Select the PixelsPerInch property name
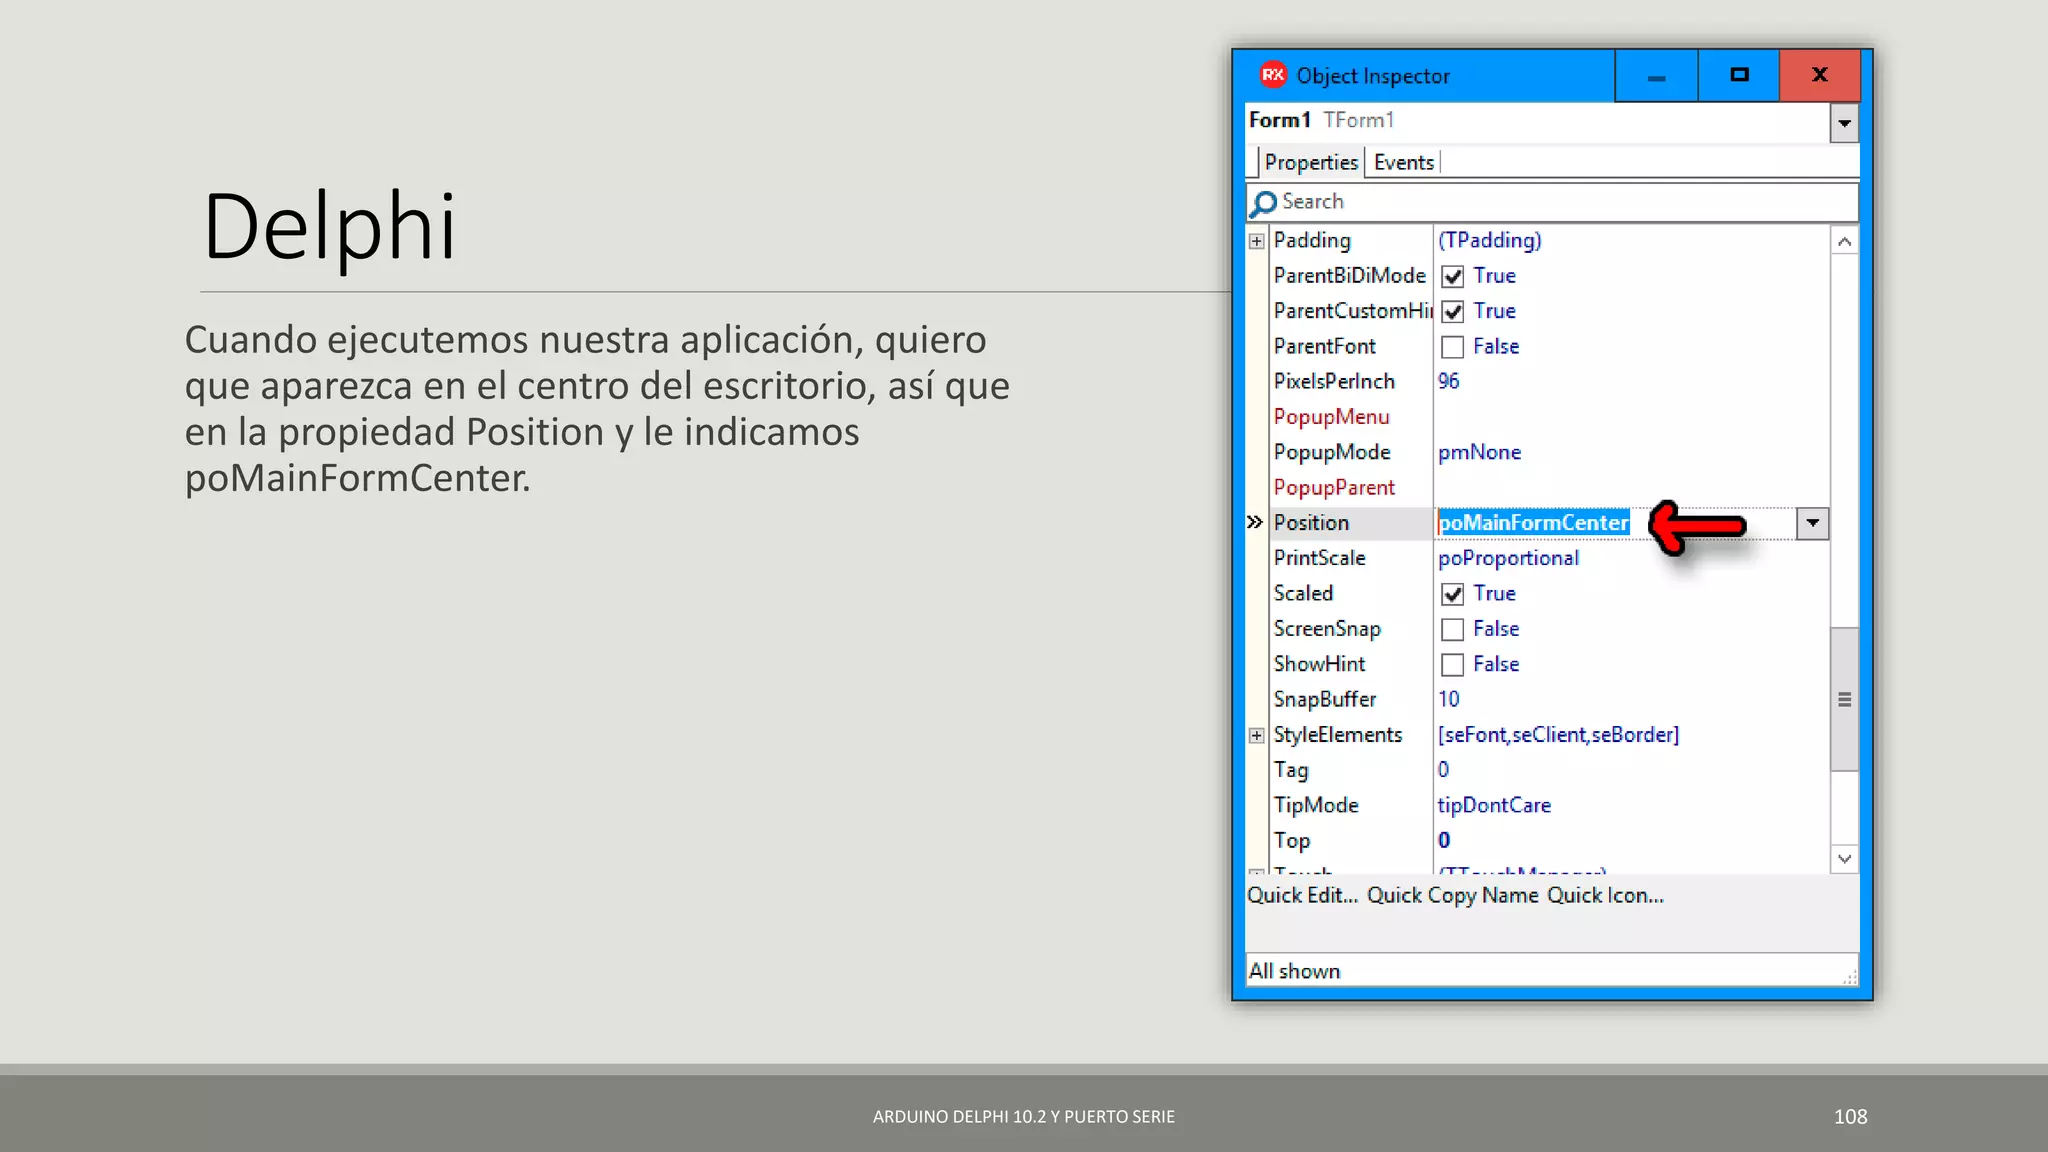The height and width of the screenshot is (1152, 2048). click(x=1334, y=382)
